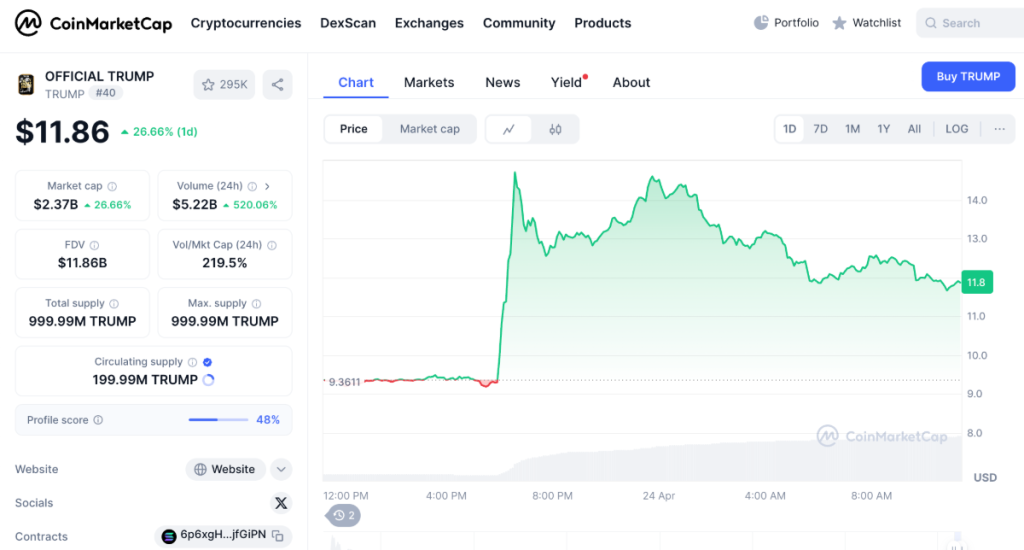Expand Volume (24h) details arrow
The width and height of the screenshot is (1024, 550).
point(267,186)
